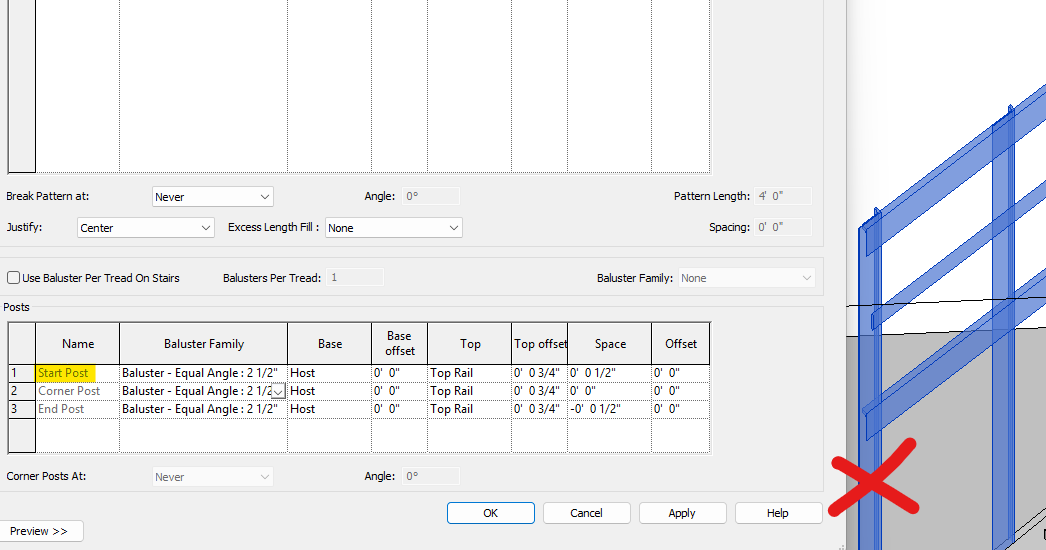This screenshot has width=1046, height=550.
Task: Click Start Post Base offset cell
Action: point(400,373)
